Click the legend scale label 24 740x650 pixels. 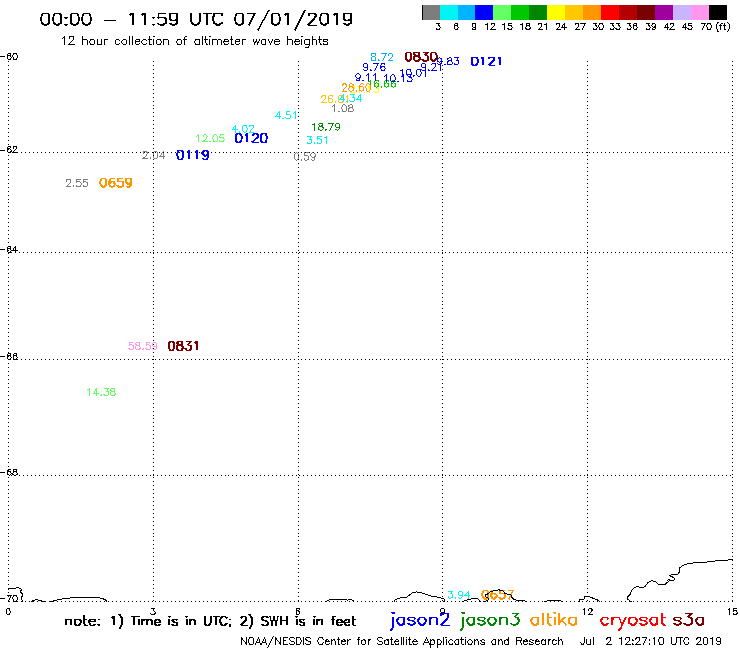(561, 27)
